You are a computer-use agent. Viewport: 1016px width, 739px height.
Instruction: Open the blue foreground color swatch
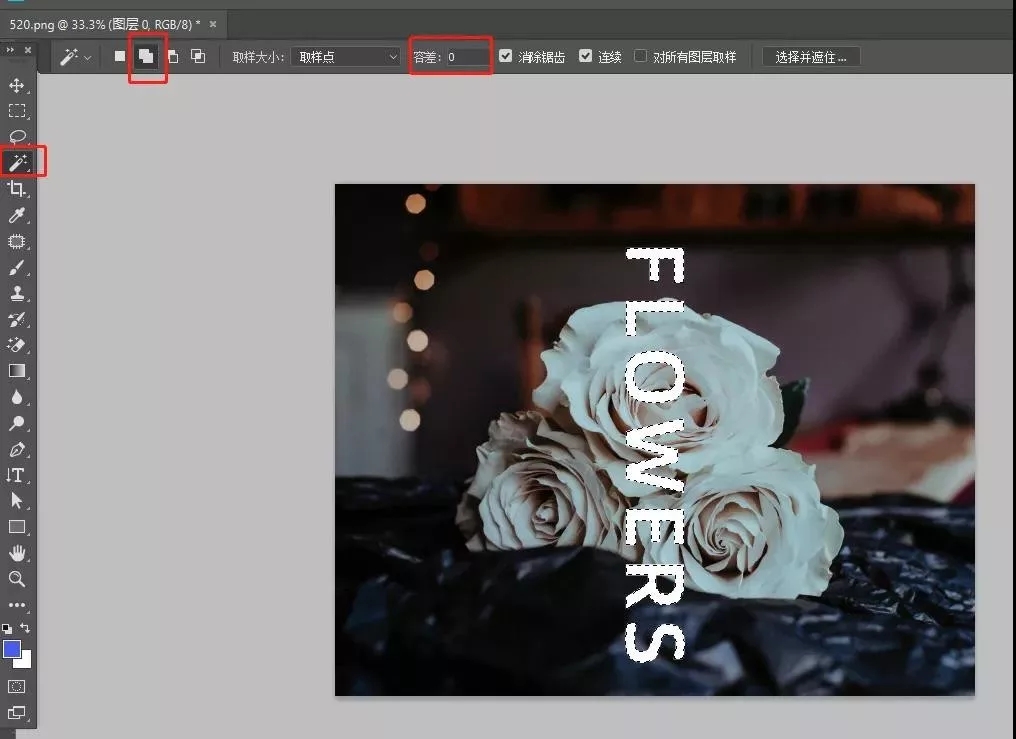[x=11, y=649]
